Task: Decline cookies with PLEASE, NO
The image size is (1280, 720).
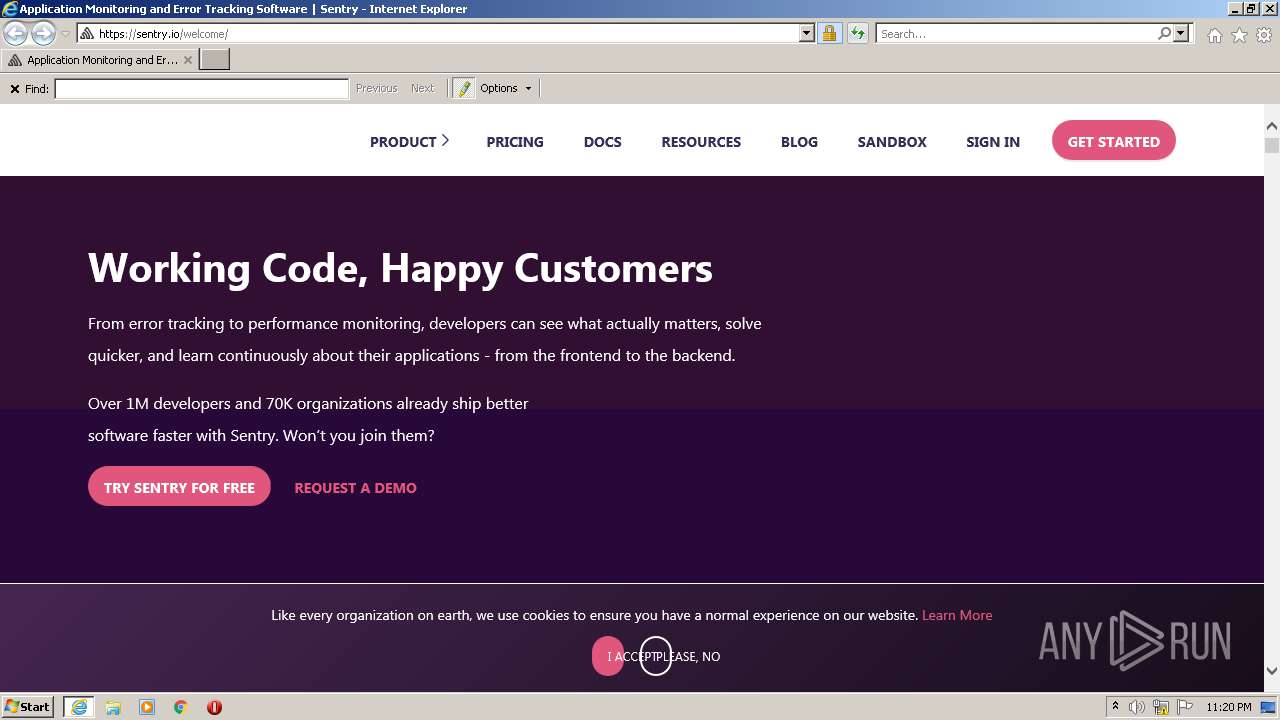Action: pos(656,656)
